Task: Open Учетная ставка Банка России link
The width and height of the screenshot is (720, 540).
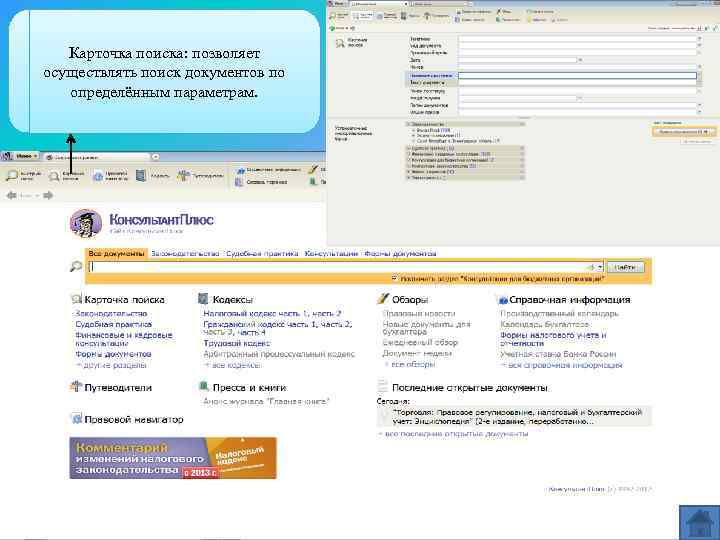Action: point(558,354)
